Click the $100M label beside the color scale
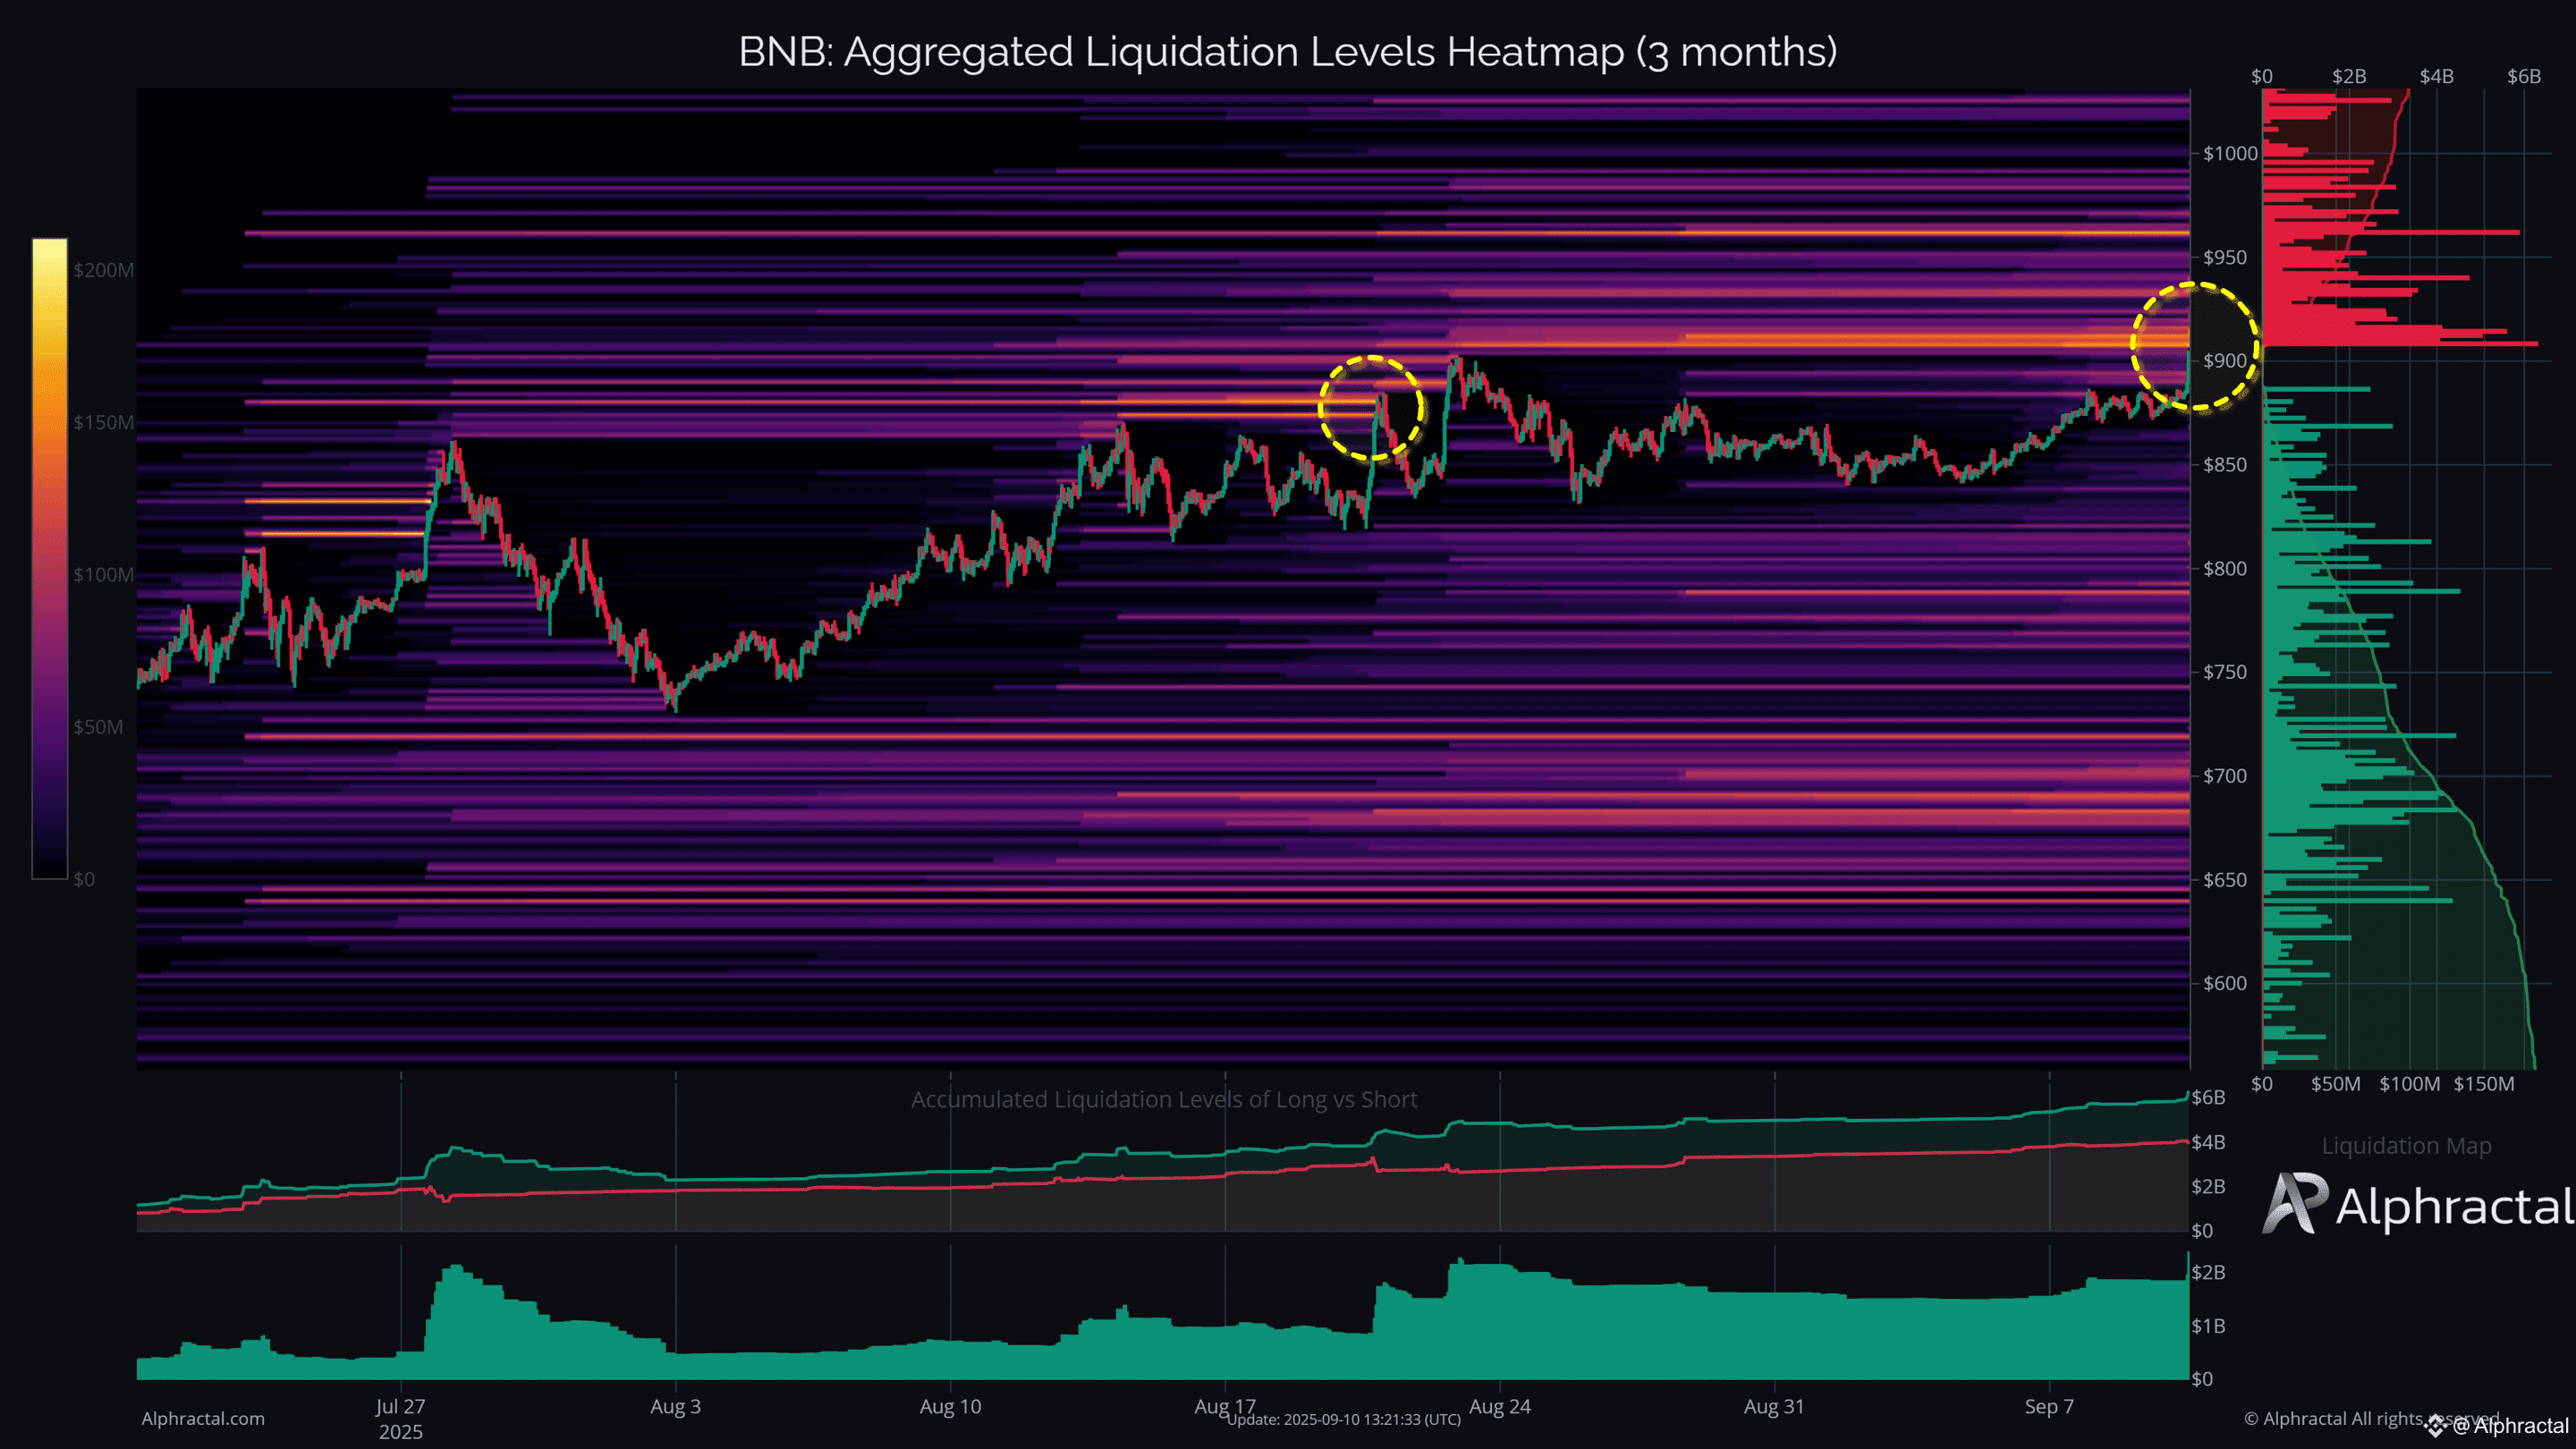The height and width of the screenshot is (1449, 2576). pyautogui.click(x=103, y=574)
